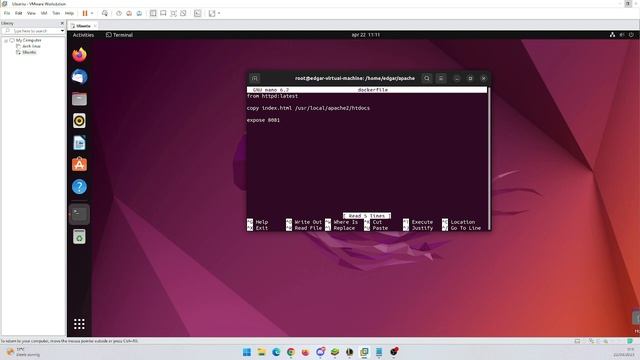Open the Windows Start menu

tap(247, 352)
